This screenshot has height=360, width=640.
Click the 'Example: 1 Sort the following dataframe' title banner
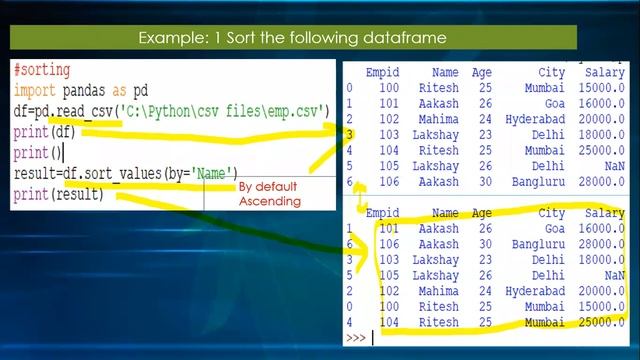[x=293, y=38]
